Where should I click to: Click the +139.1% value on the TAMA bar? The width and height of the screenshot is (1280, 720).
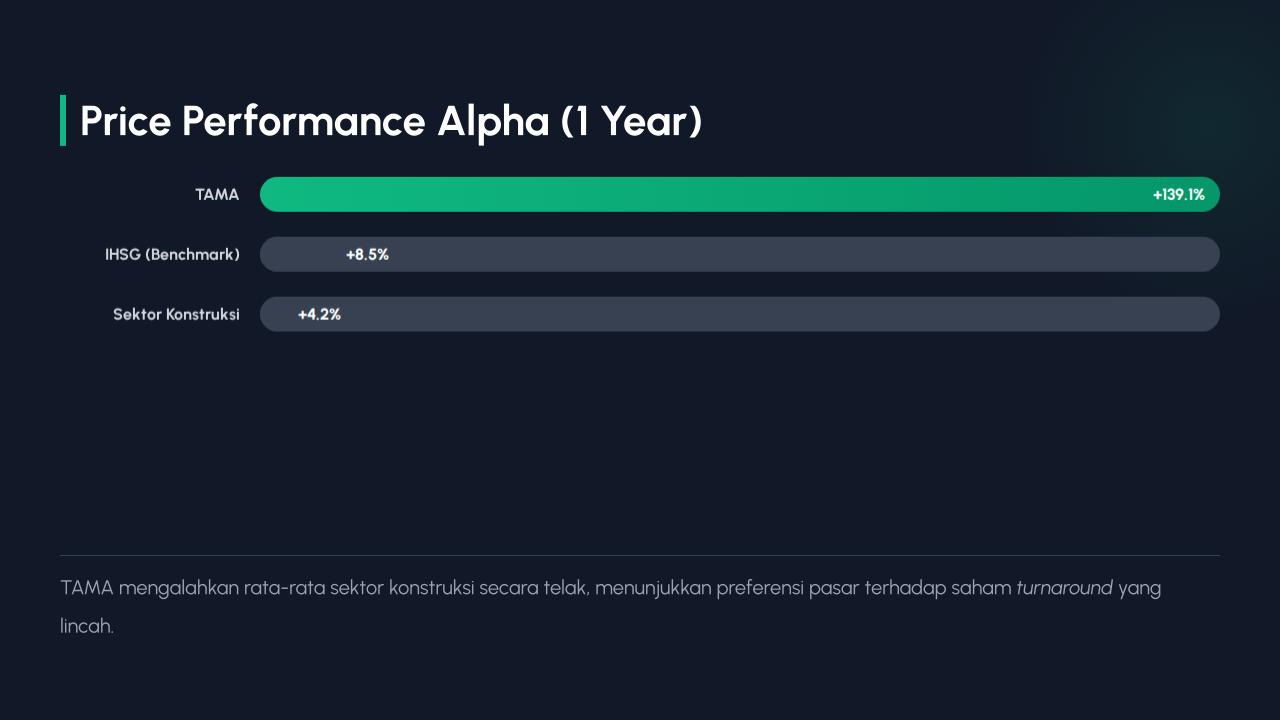pyautogui.click(x=1178, y=195)
